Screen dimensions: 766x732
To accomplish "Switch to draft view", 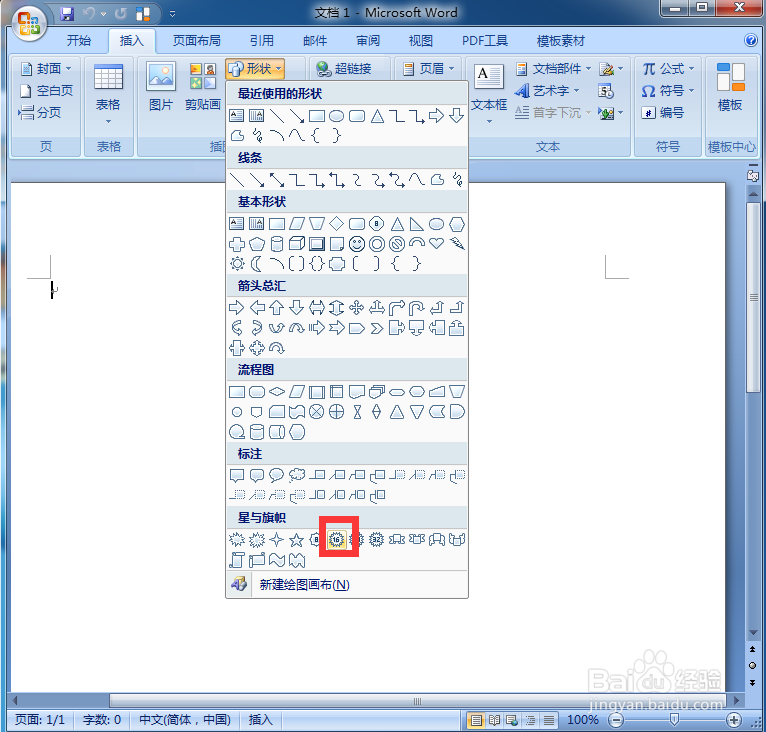I will (x=549, y=720).
